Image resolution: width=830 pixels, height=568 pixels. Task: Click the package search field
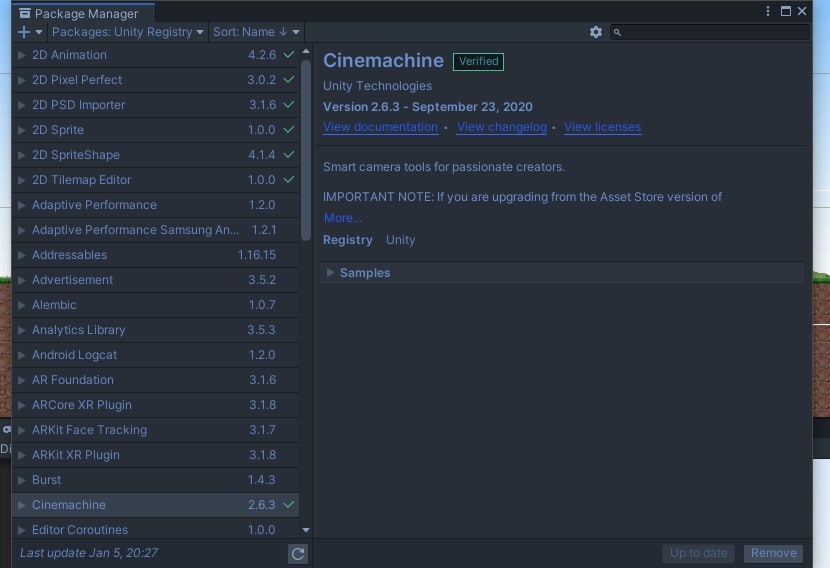tap(710, 32)
